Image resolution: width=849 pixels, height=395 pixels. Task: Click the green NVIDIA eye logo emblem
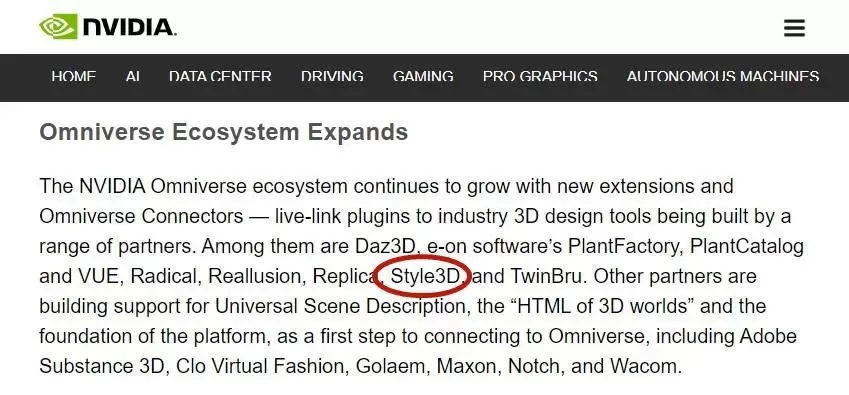[58, 27]
